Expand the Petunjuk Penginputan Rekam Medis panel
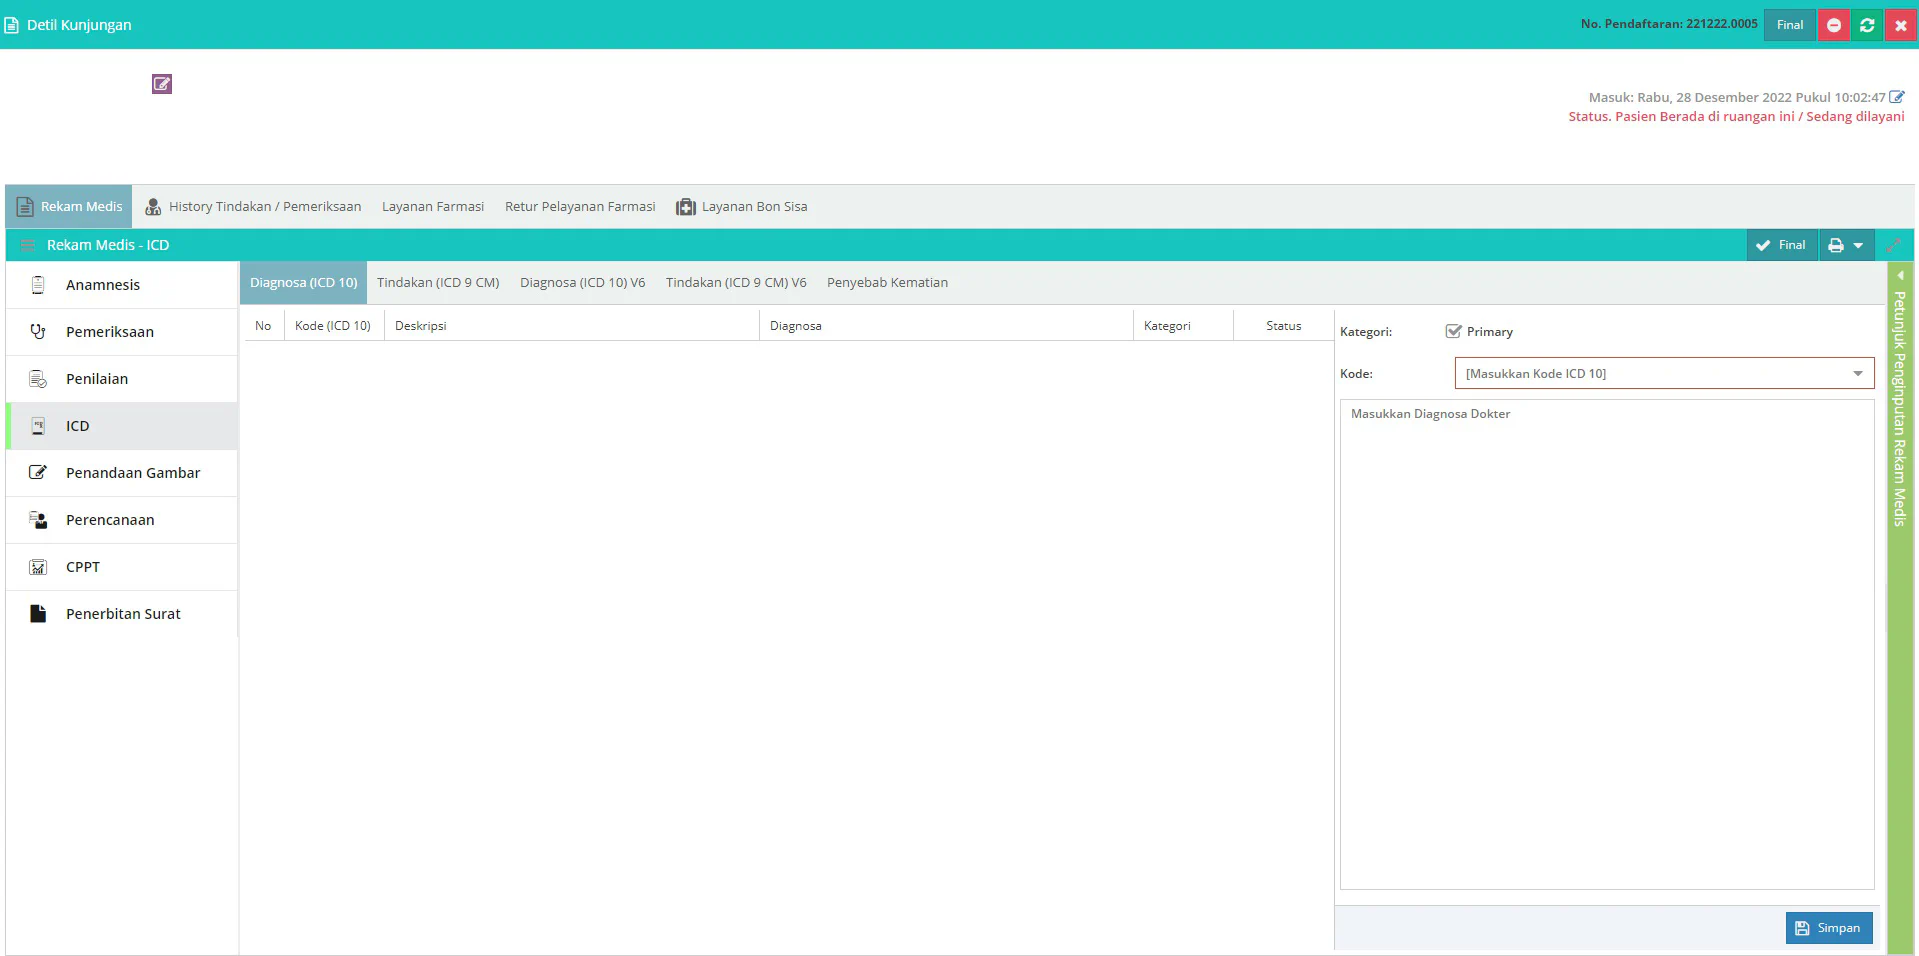1919x956 pixels. point(1899,276)
